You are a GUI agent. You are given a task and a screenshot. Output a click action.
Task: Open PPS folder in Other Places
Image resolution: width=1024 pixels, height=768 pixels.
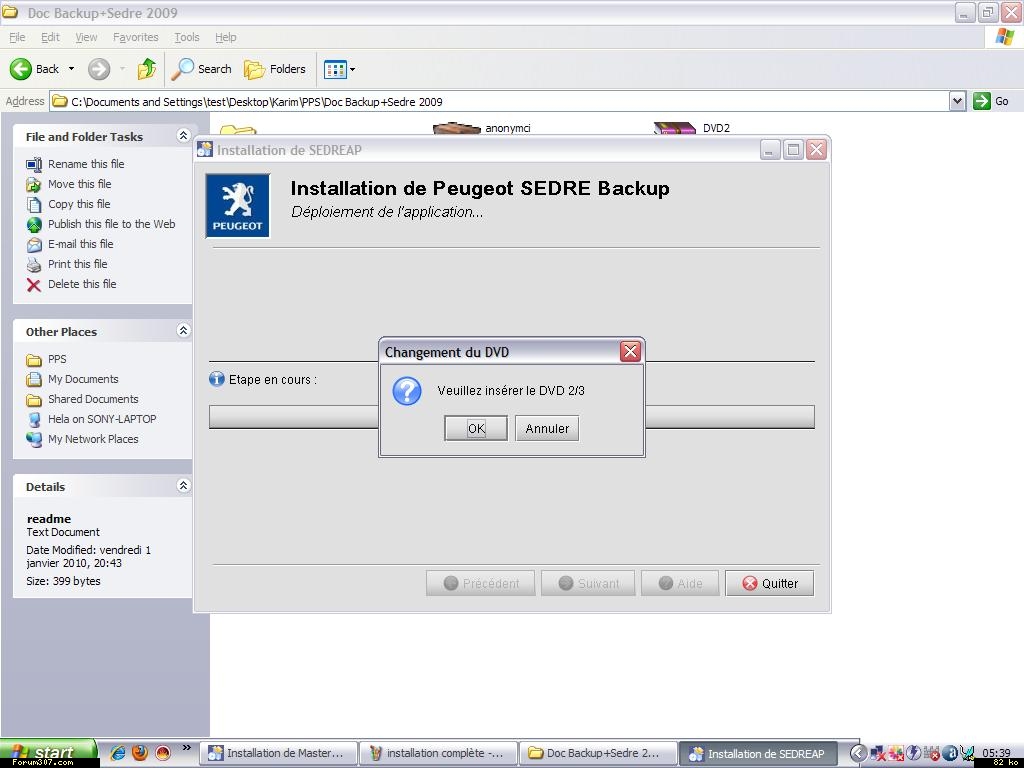click(57, 359)
